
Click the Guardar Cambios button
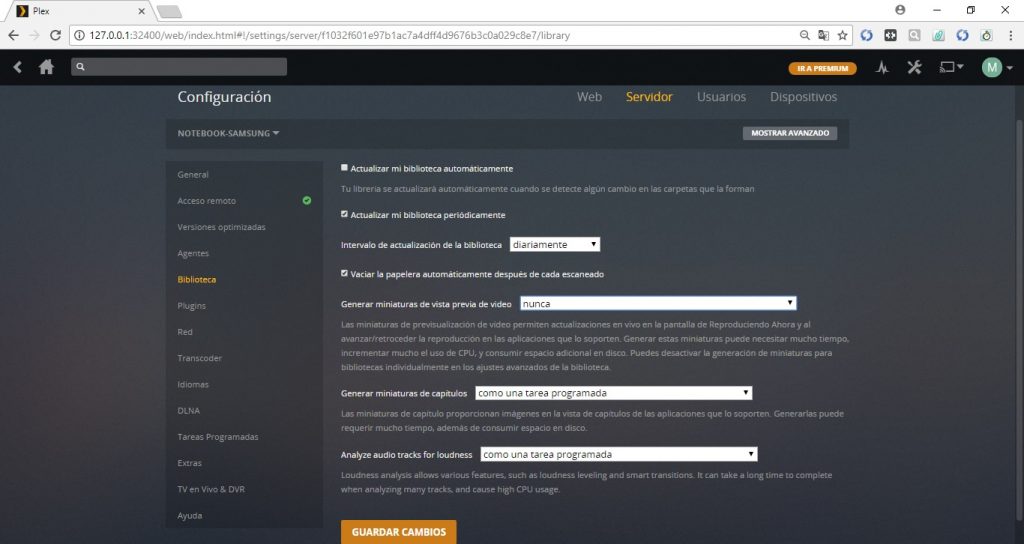click(x=398, y=531)
